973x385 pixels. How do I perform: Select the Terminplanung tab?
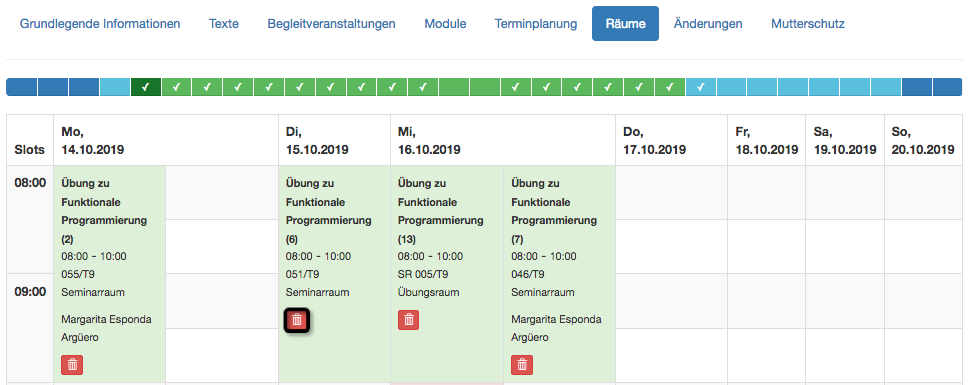coord(536,24)
